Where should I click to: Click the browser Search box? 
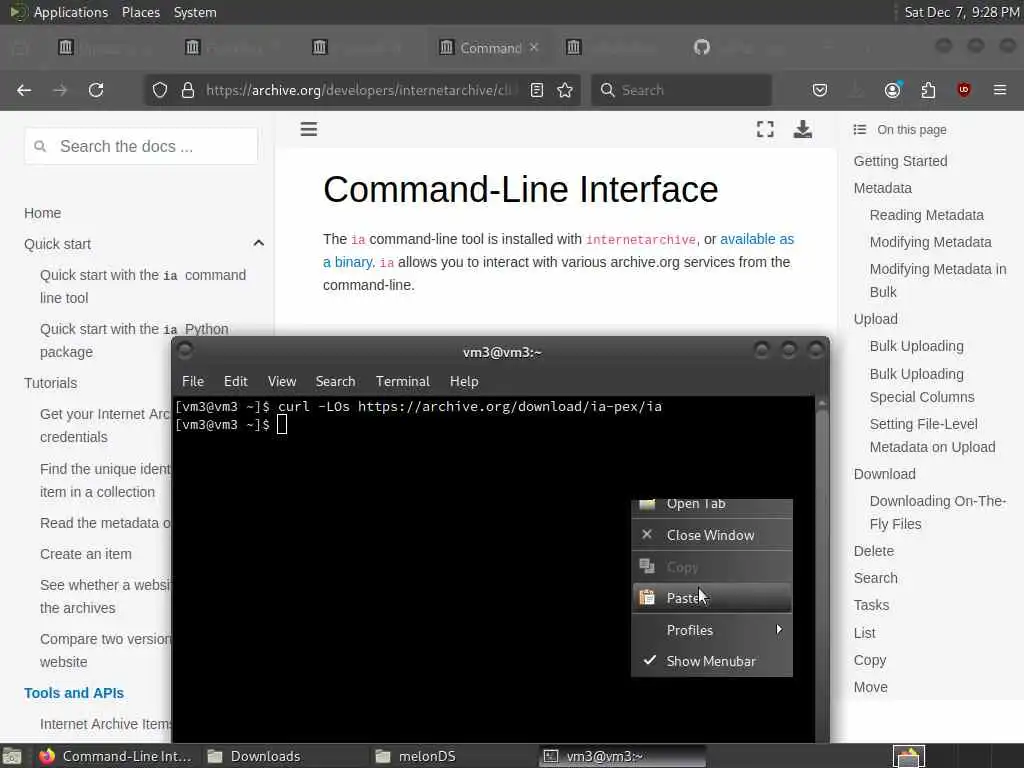click(682, 90)
